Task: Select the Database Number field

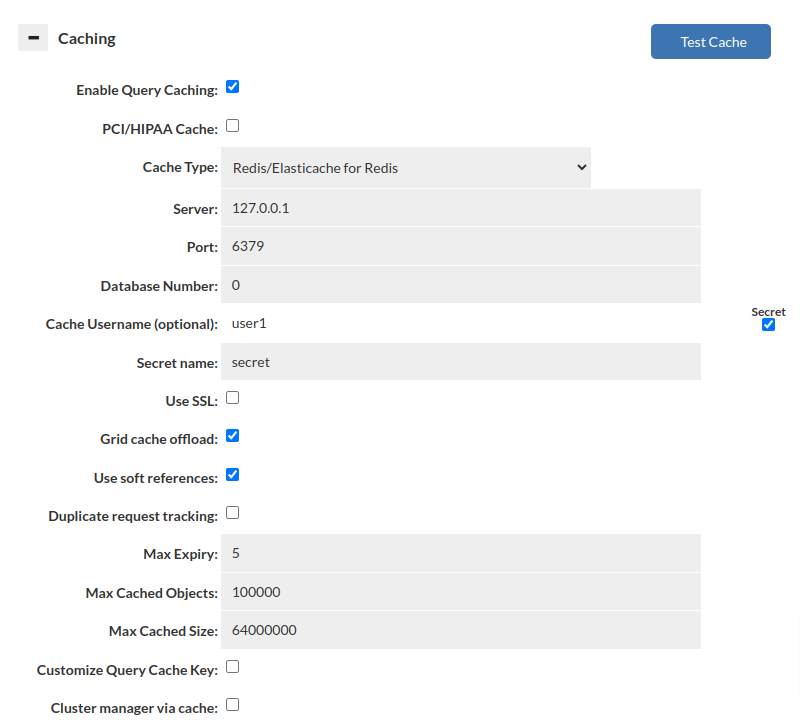Action: click(460, 285)
